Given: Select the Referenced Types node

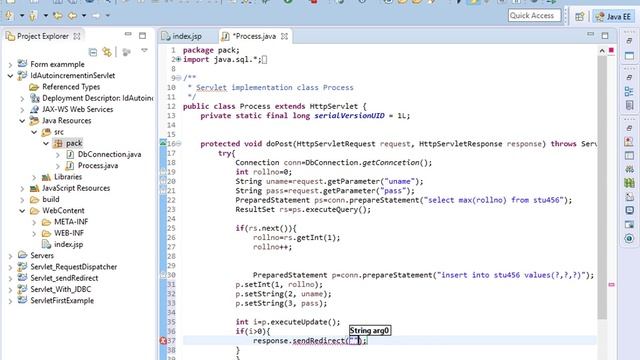Looking at the screenshot, I should tap(65, 87).
